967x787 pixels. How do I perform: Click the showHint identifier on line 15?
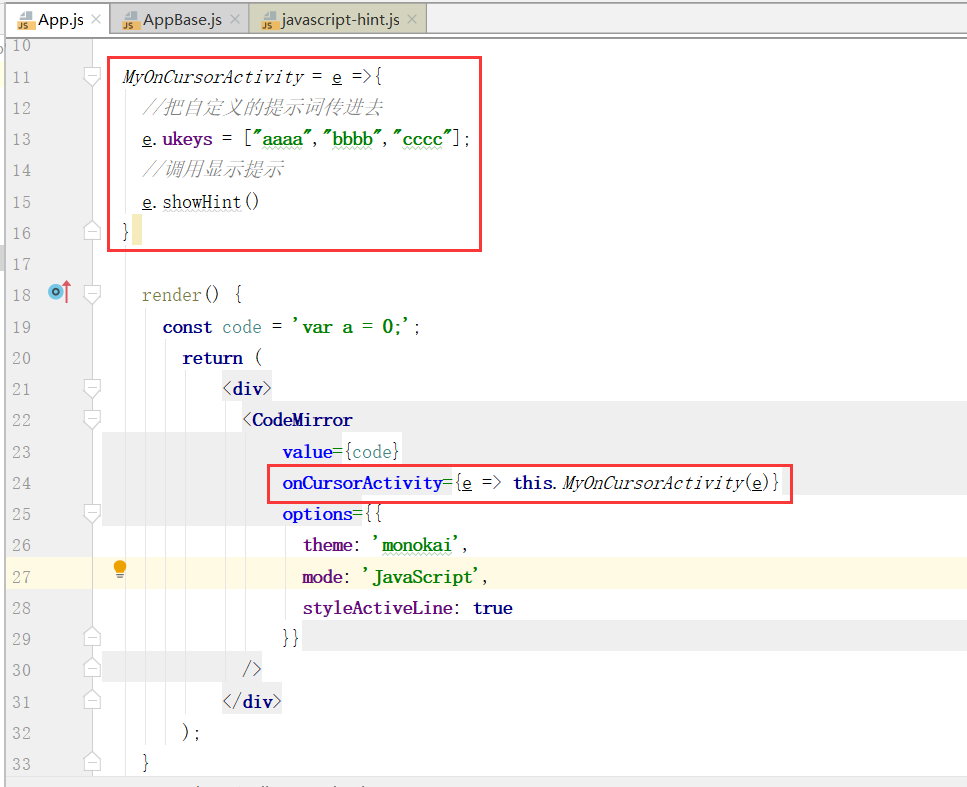200,201
